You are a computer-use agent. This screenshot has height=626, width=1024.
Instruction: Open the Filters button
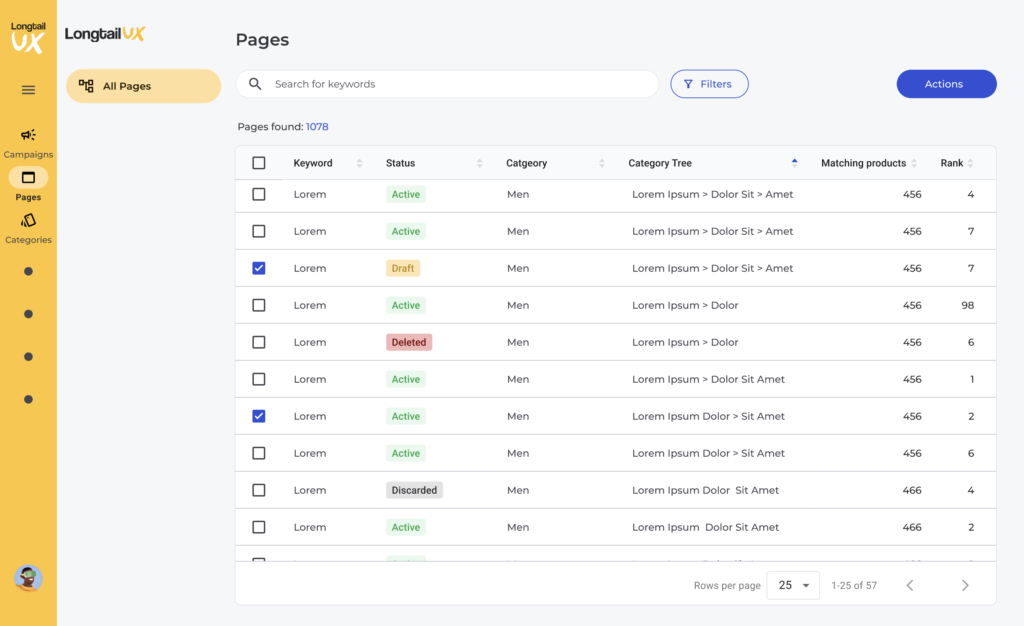[709, 84]
